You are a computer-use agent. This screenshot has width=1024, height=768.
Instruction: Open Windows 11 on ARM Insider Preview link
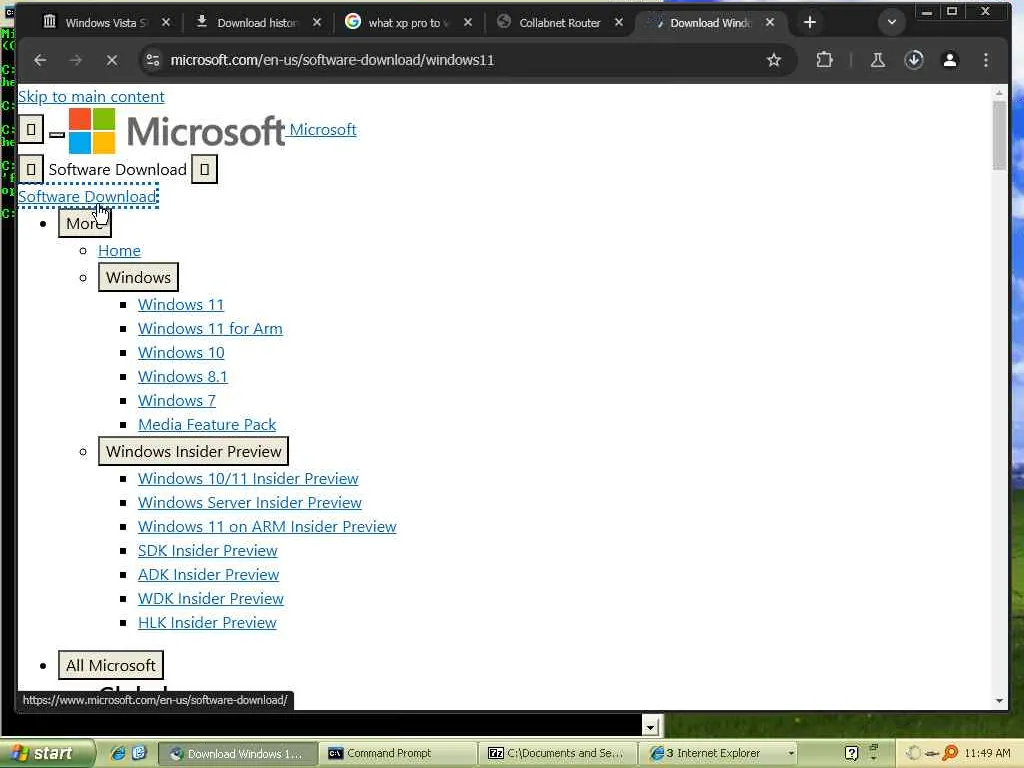pyautogui.click(x=267, y=527)
